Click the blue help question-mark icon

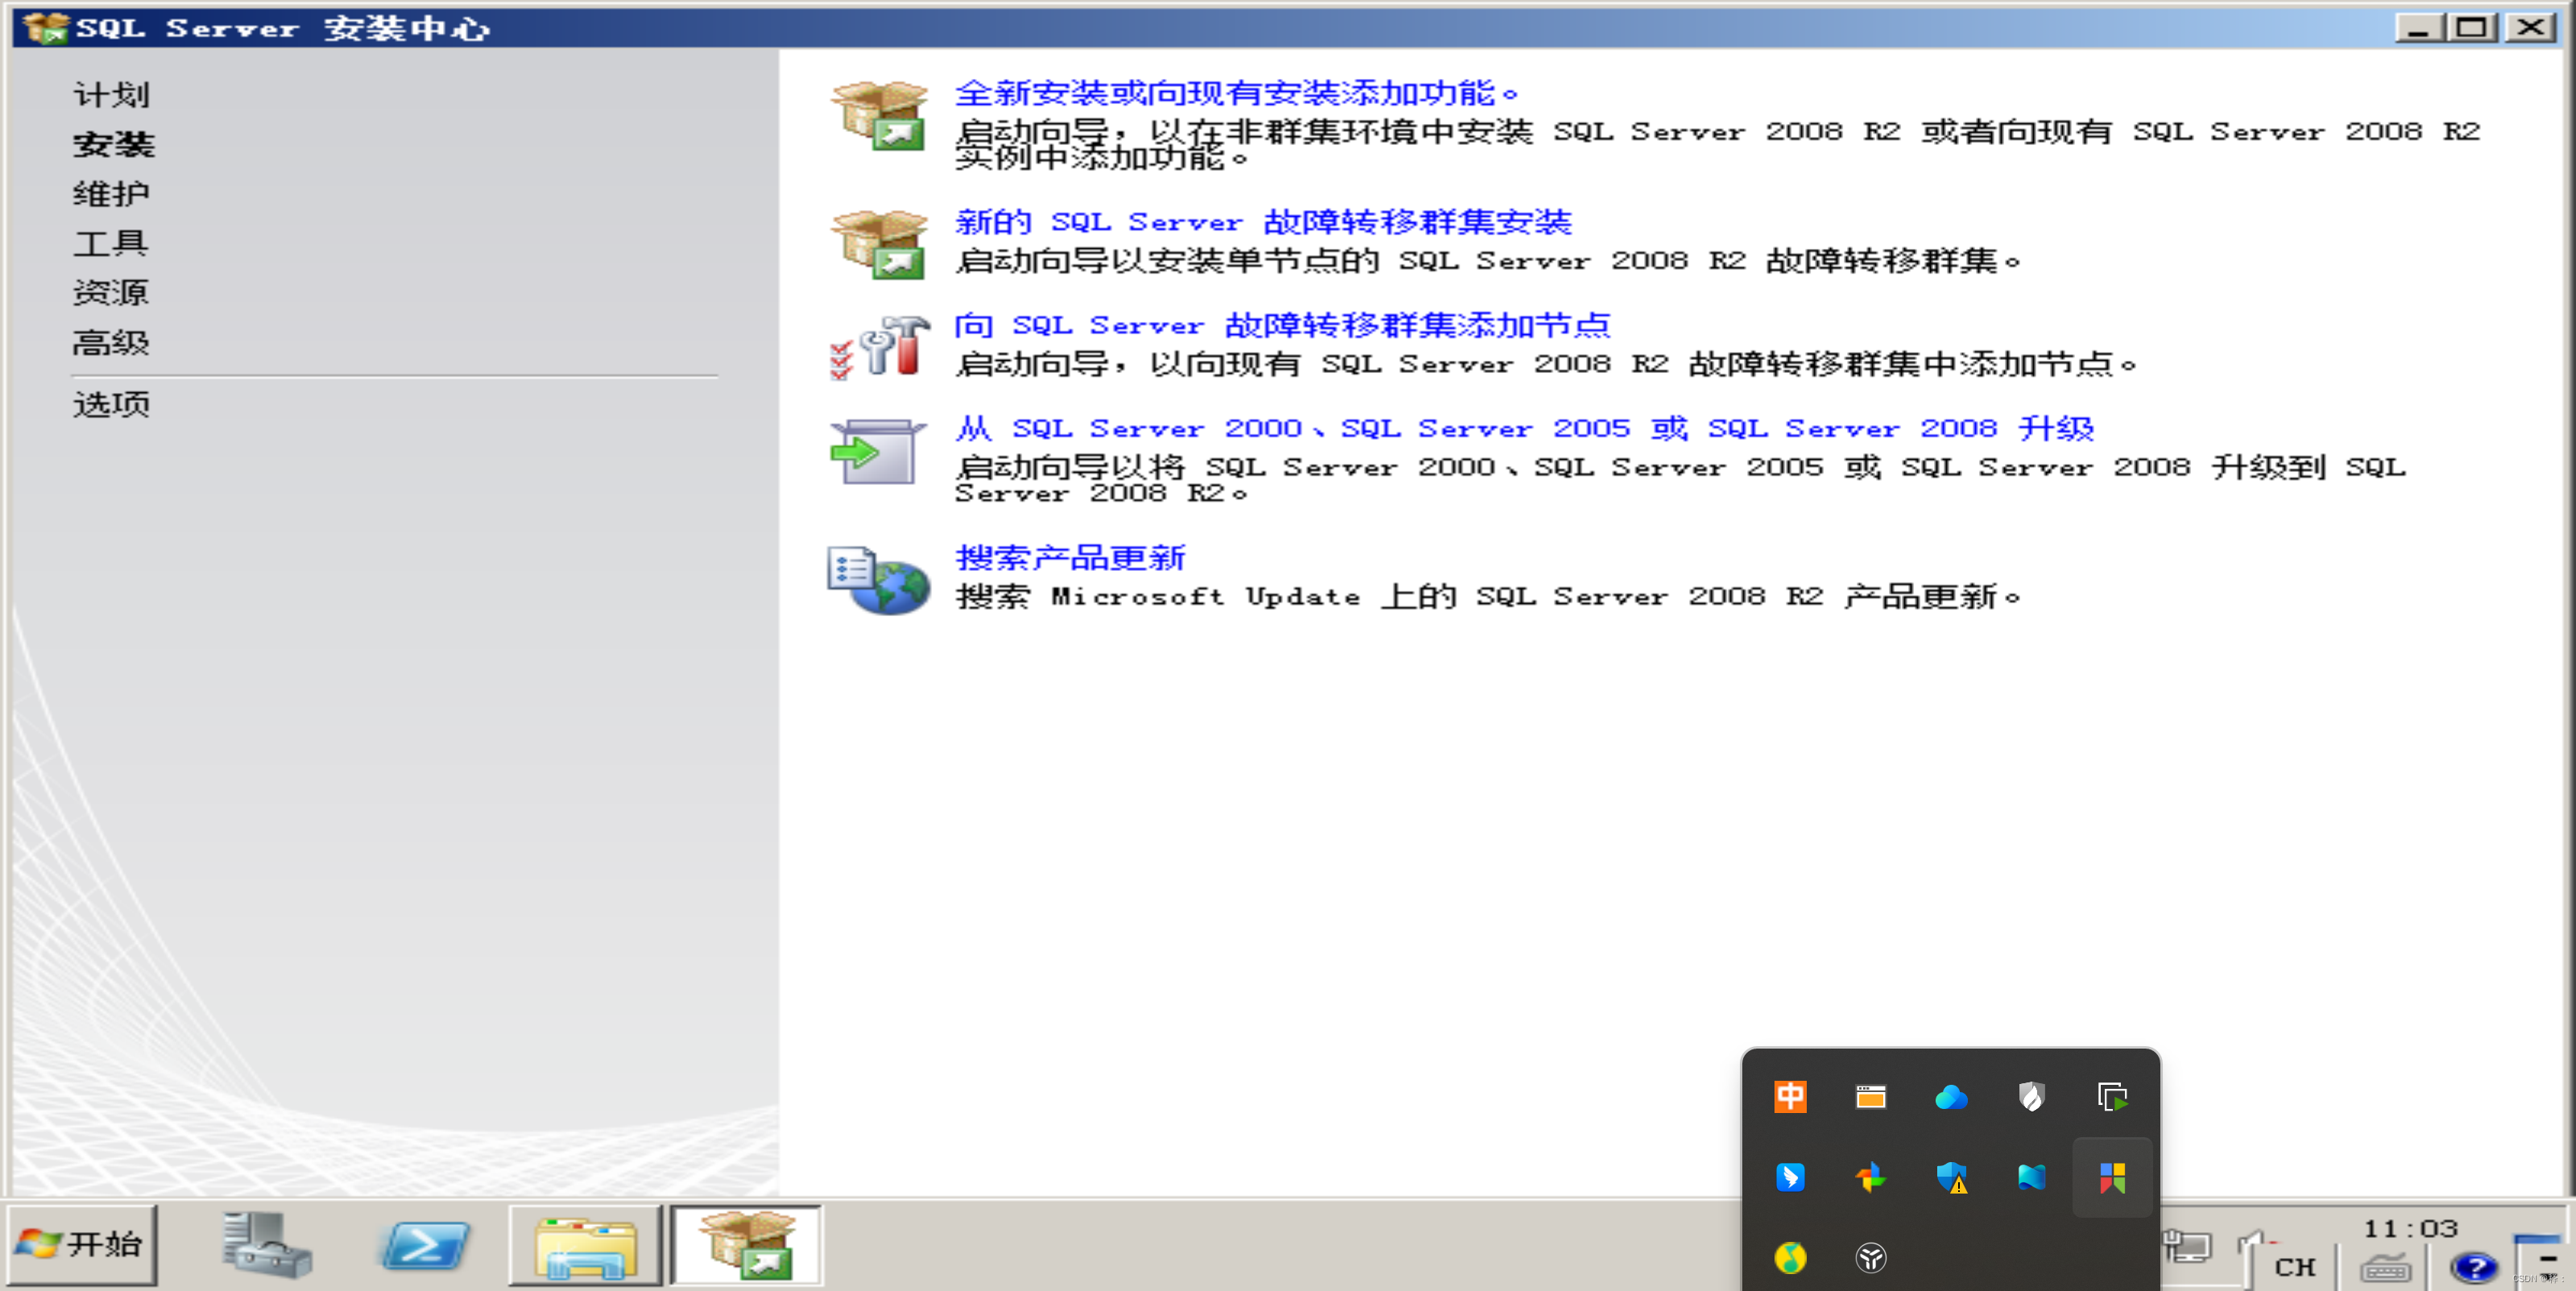(x=2474, y=1267)
